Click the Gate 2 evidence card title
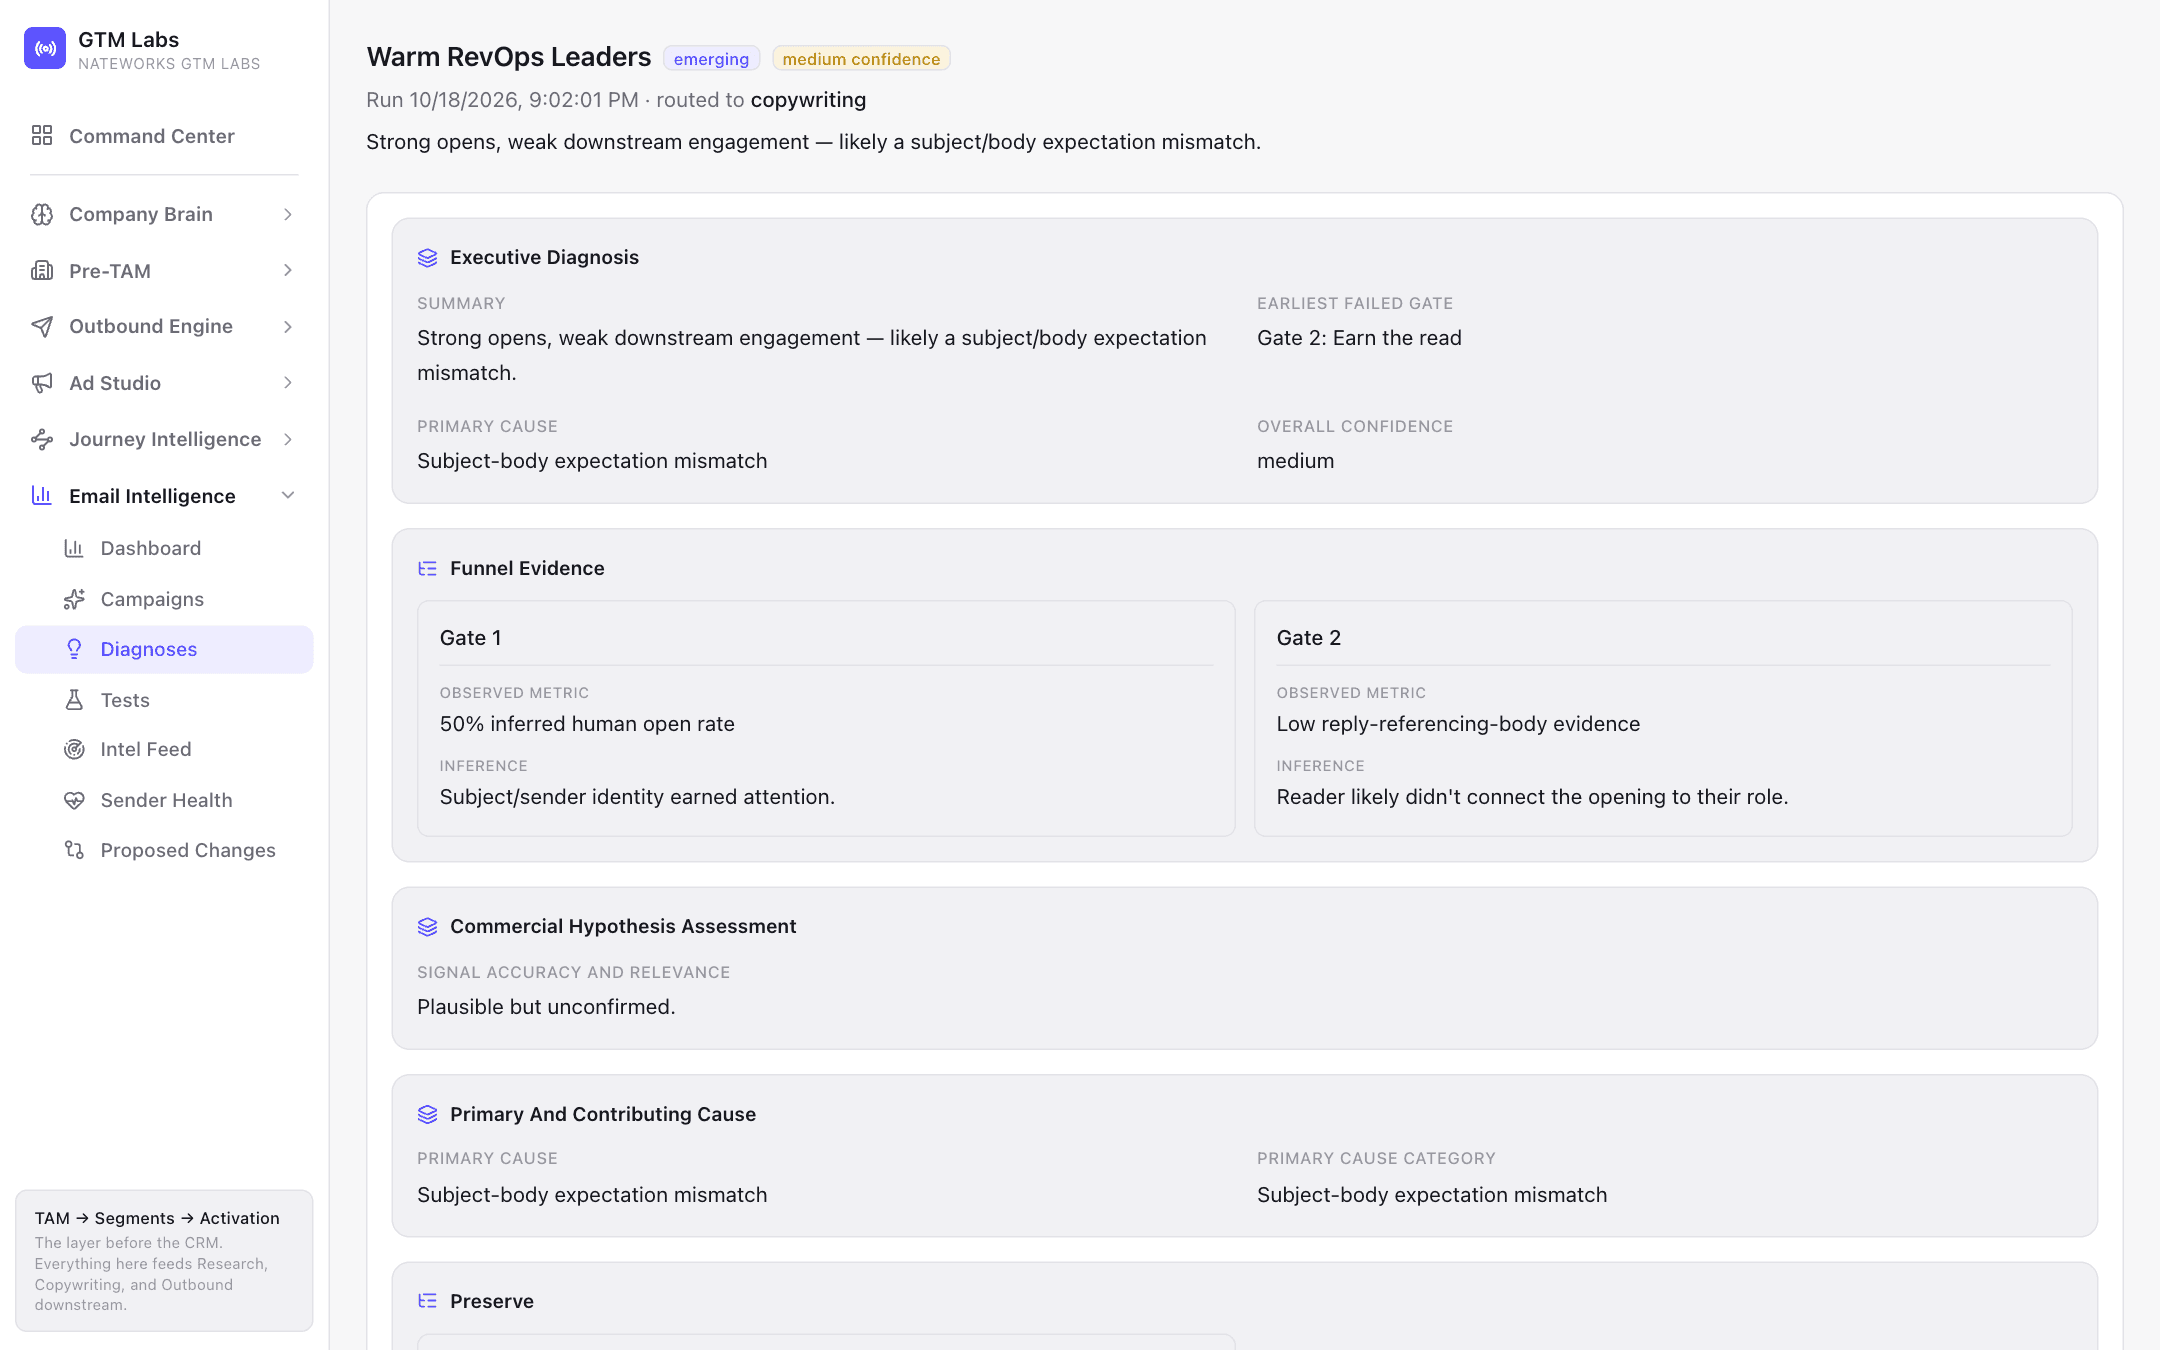The image size is (2160, 1350). click(x=1309, y=638)
